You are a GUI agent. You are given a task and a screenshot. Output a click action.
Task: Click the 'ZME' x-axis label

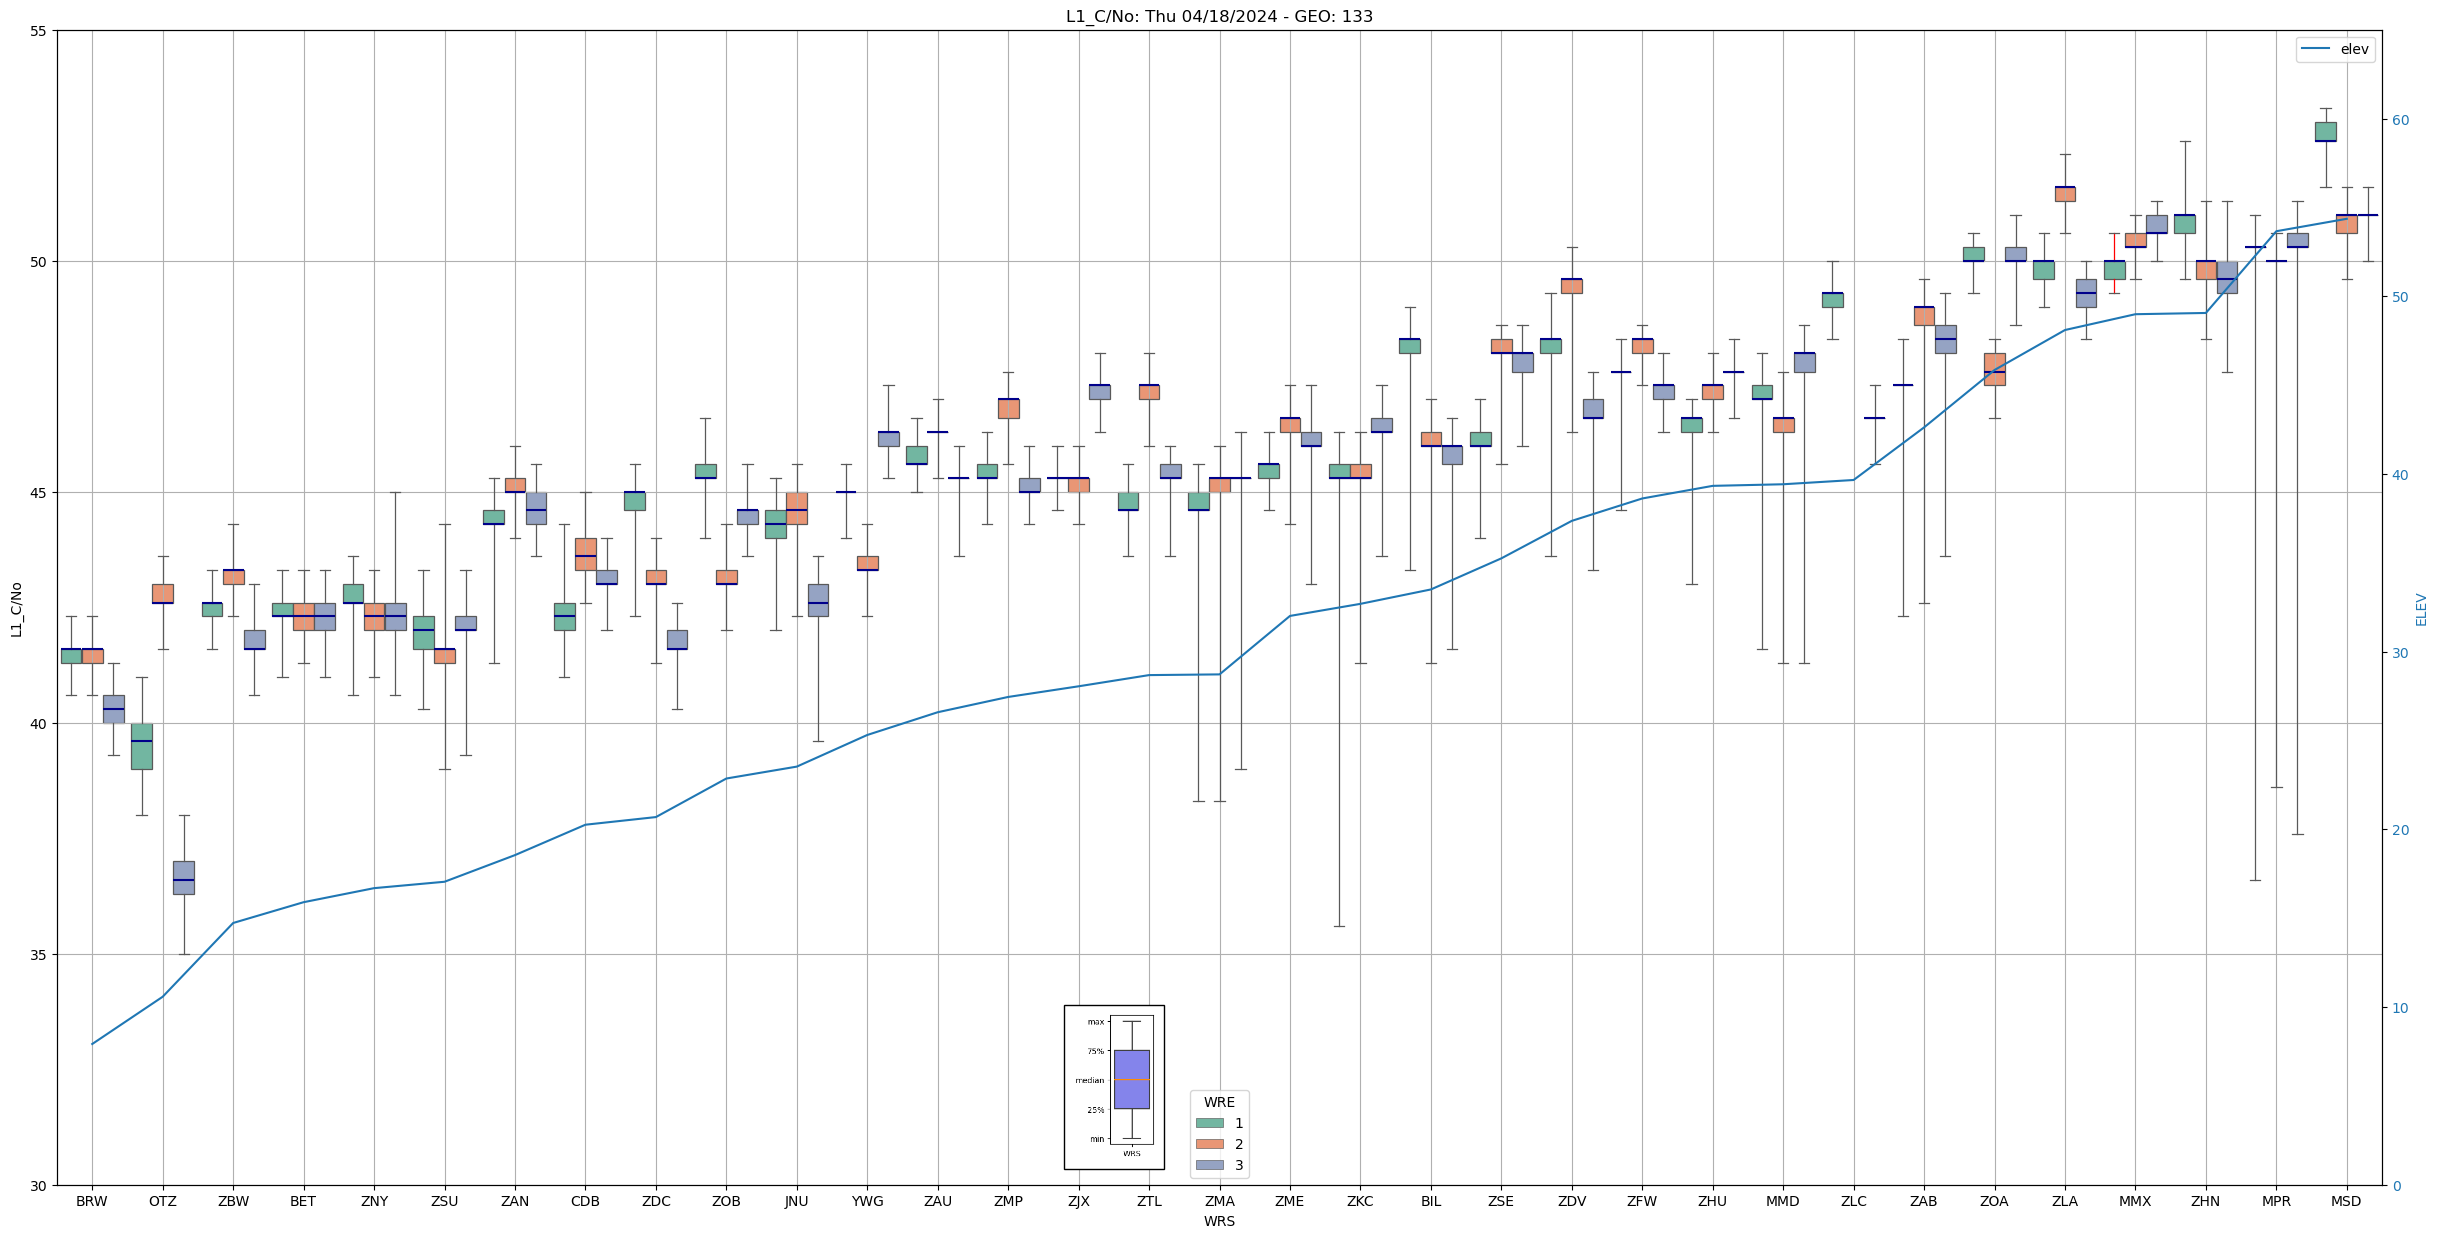1290,1201
